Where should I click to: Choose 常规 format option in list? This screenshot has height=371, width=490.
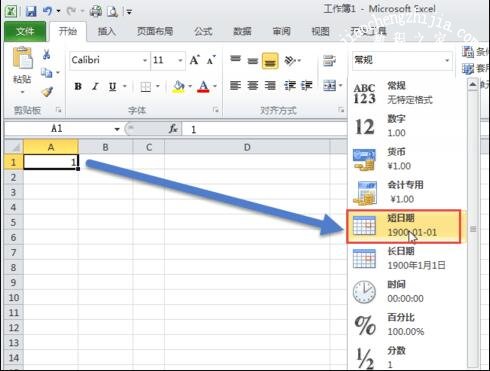(407, 93)
